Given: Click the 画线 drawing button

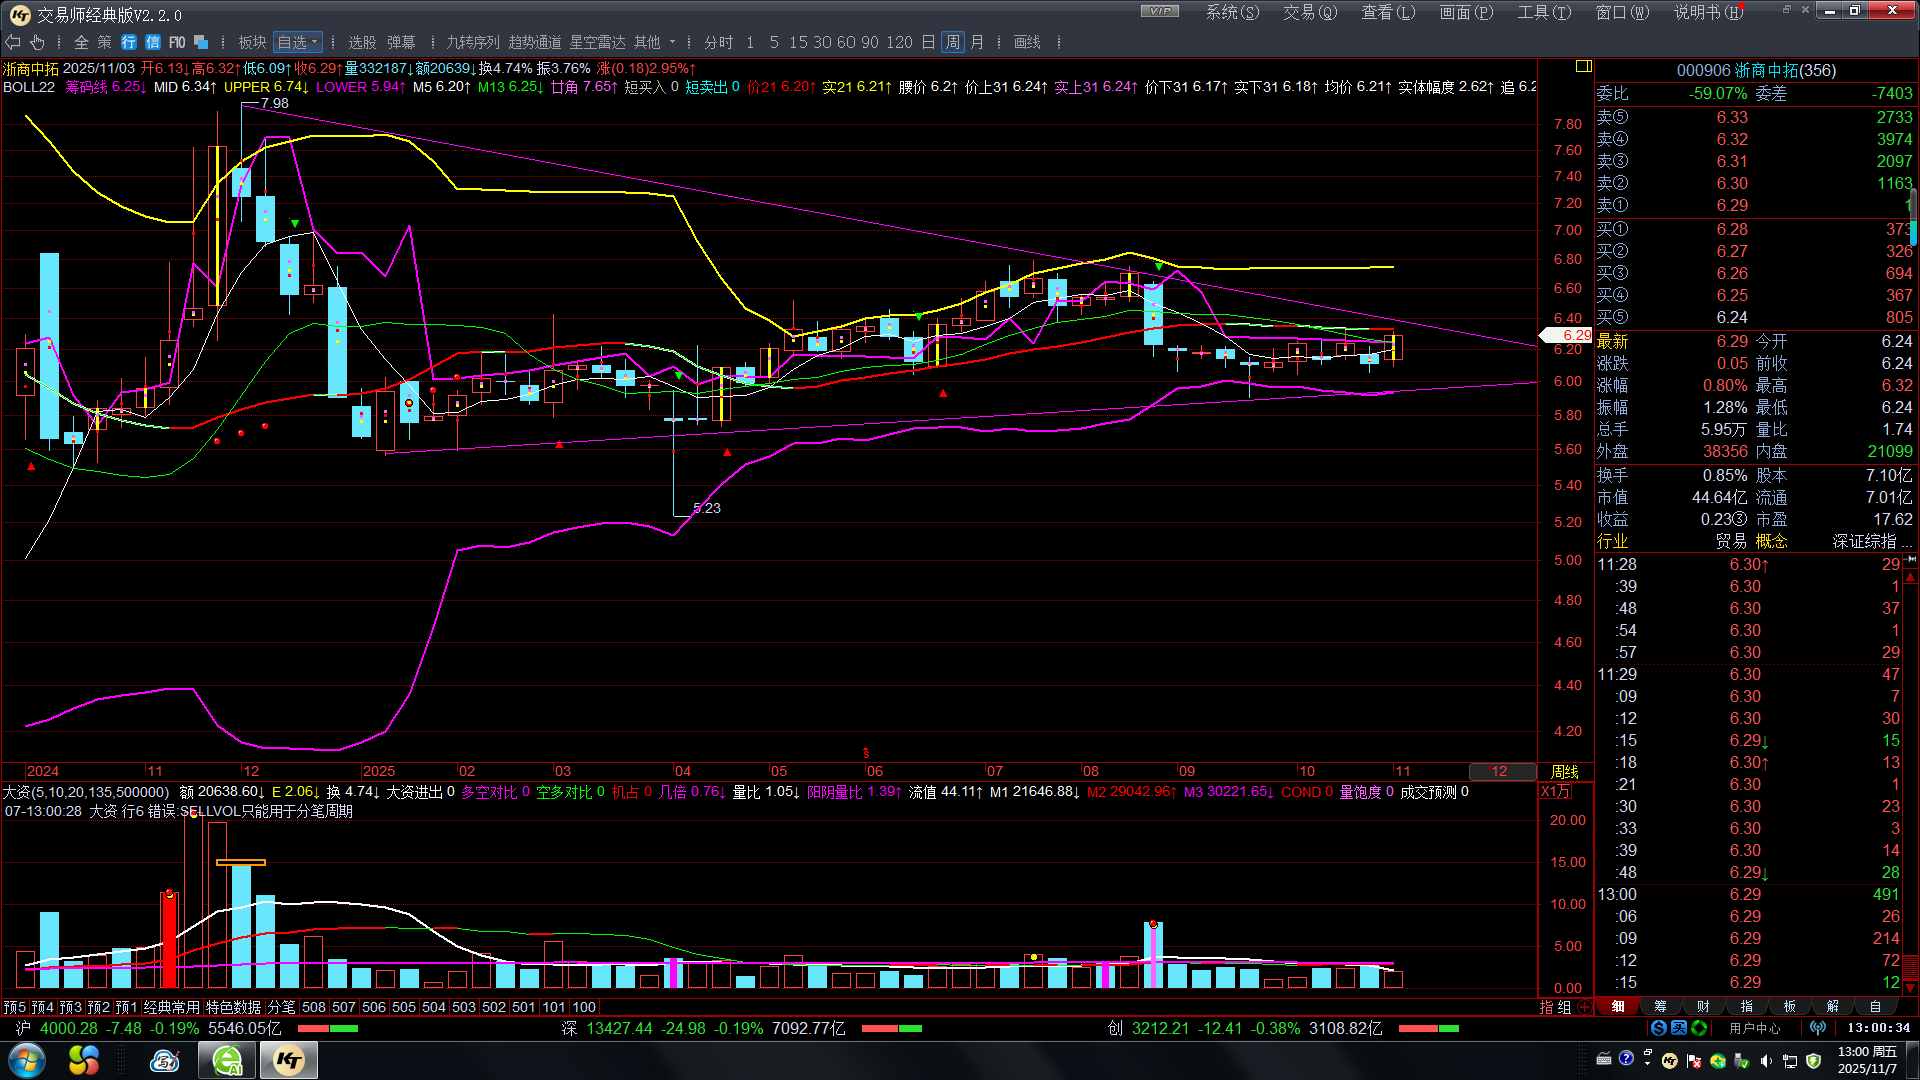Looking at the screenshot, I should point(1027,42).
